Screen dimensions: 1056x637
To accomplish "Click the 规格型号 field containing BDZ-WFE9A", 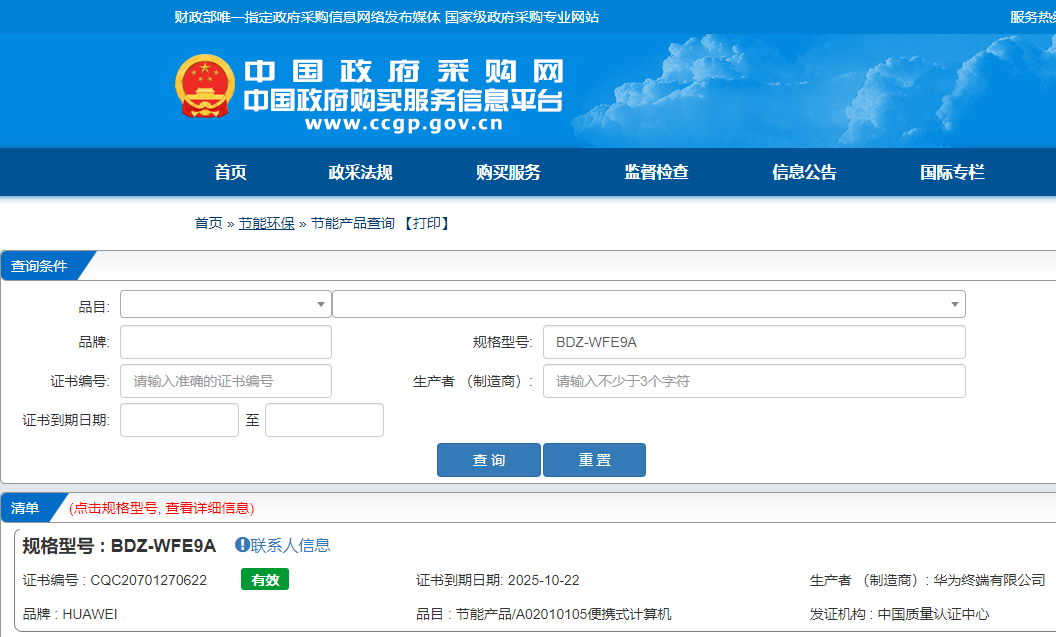I will (x=754, y=342).
